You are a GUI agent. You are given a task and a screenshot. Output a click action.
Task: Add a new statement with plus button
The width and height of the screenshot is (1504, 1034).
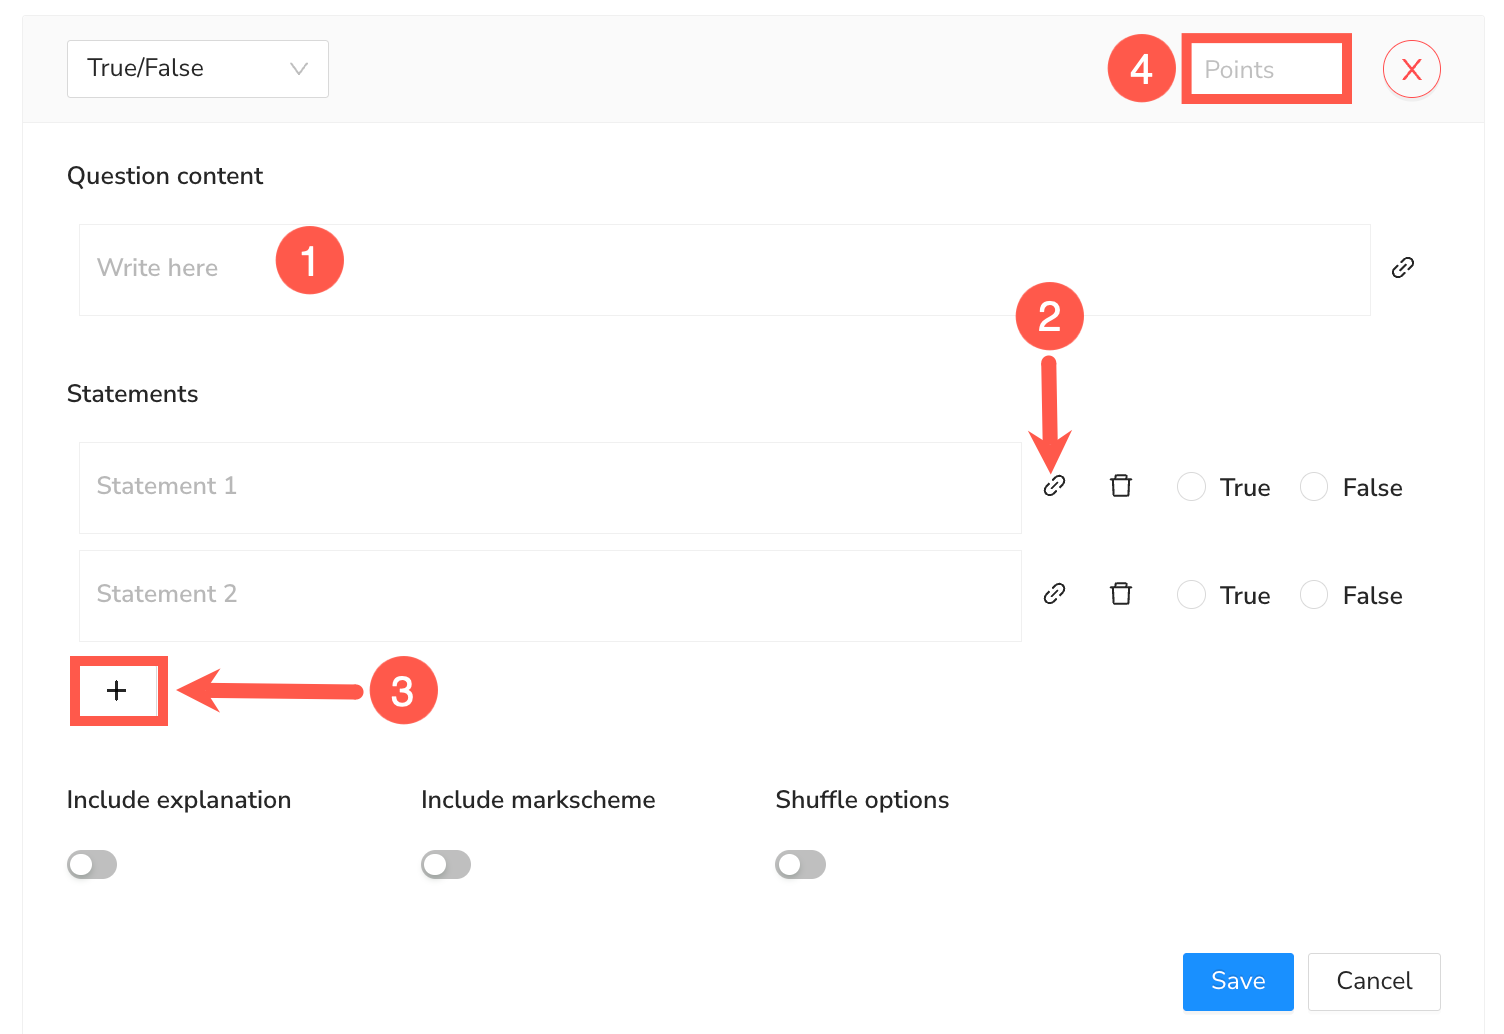coord(117,691)
